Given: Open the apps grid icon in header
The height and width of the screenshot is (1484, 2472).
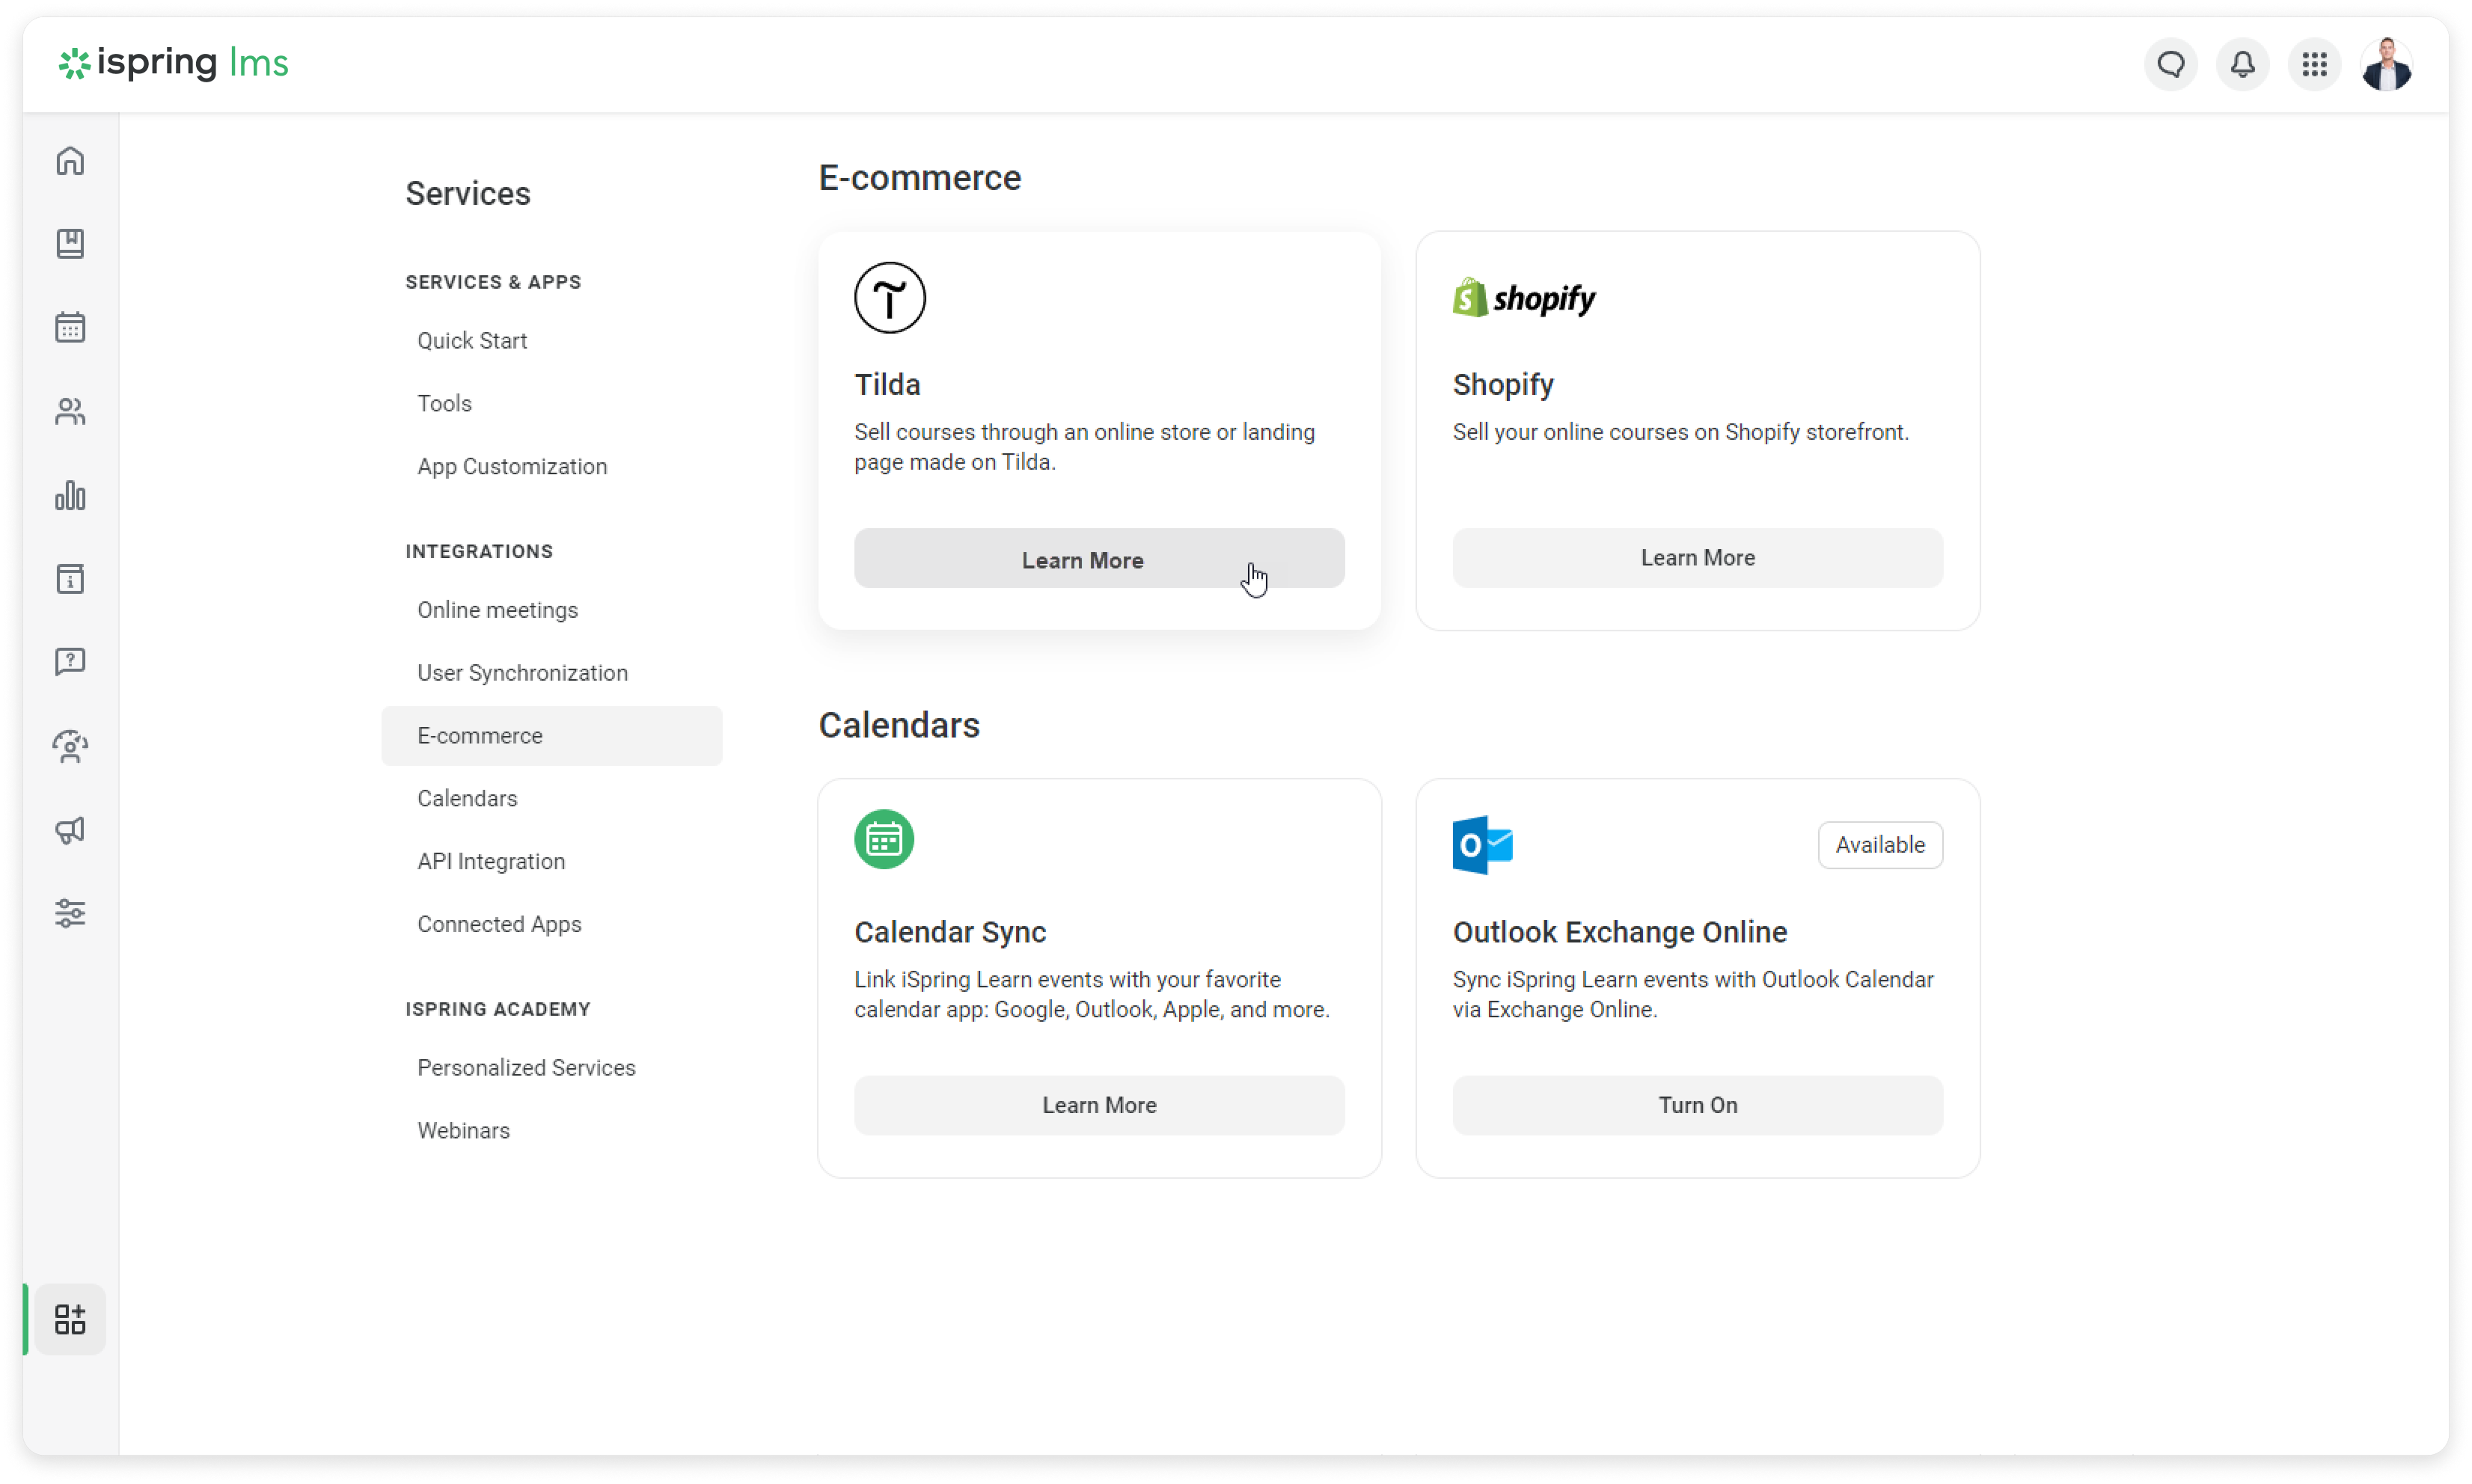Looking at the screenshot, I should [x=2314, y=65].
